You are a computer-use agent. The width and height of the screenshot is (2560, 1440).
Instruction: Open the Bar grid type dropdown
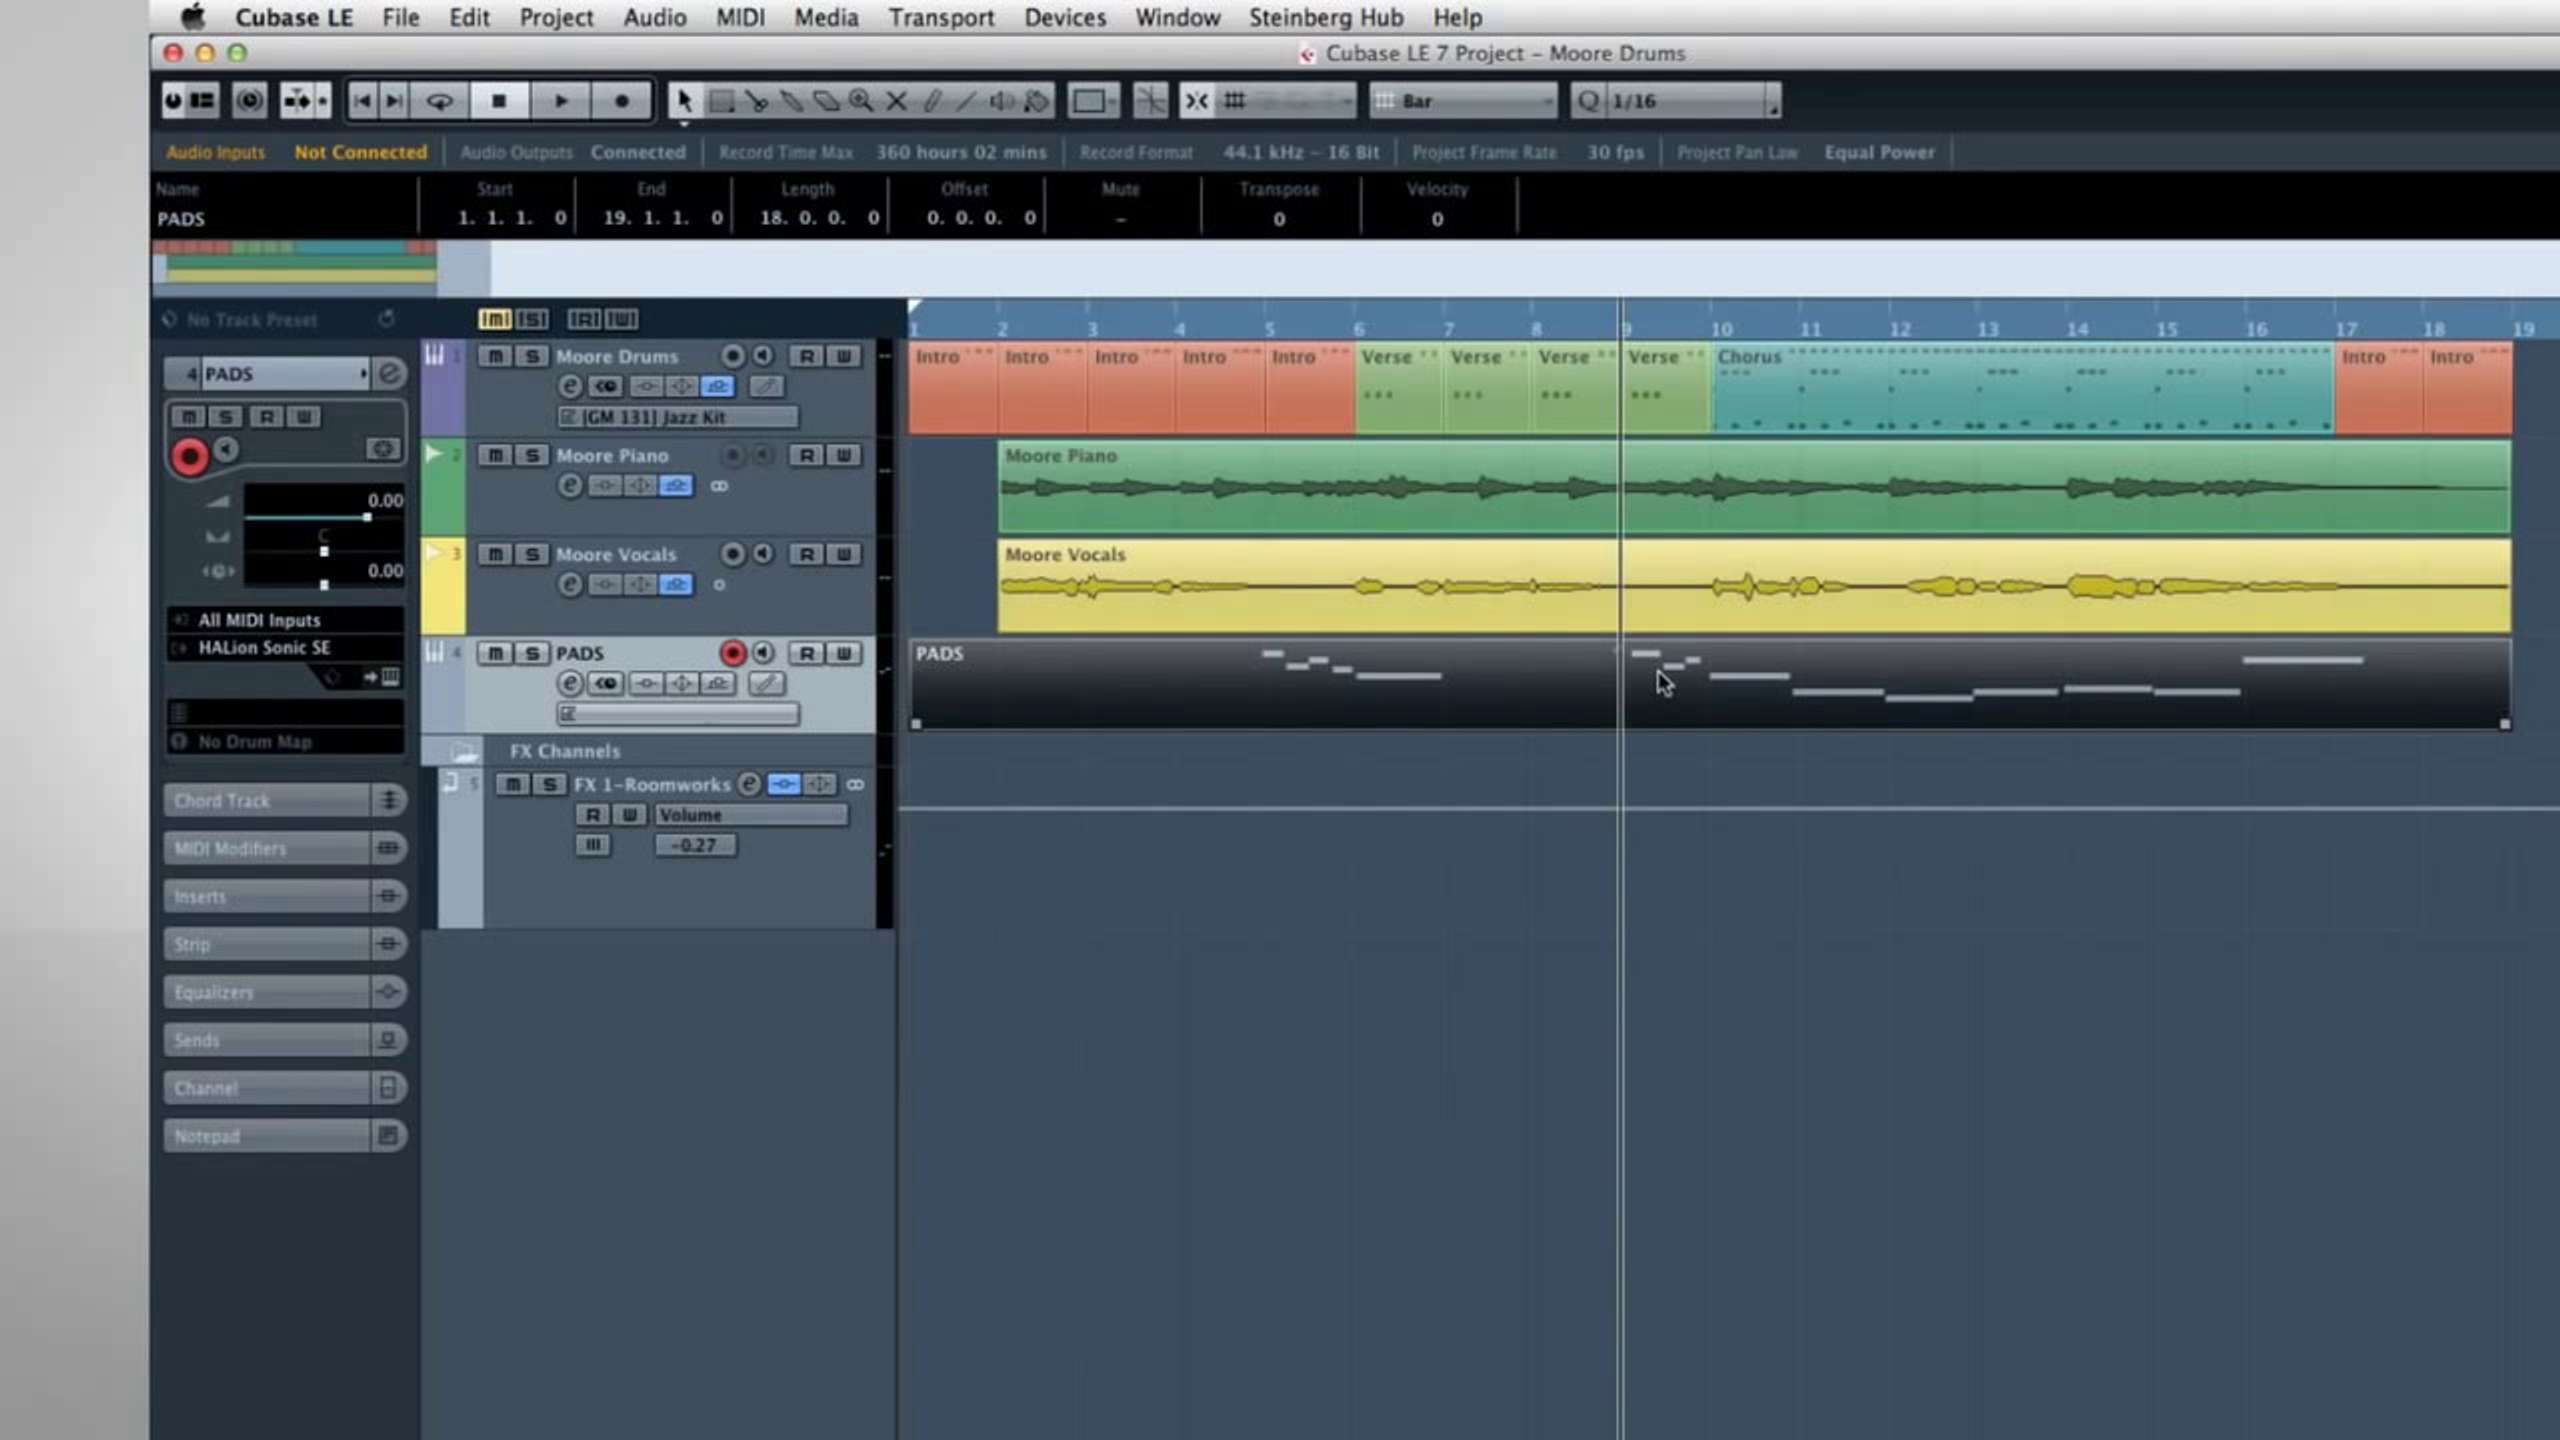click(1463, 100)
